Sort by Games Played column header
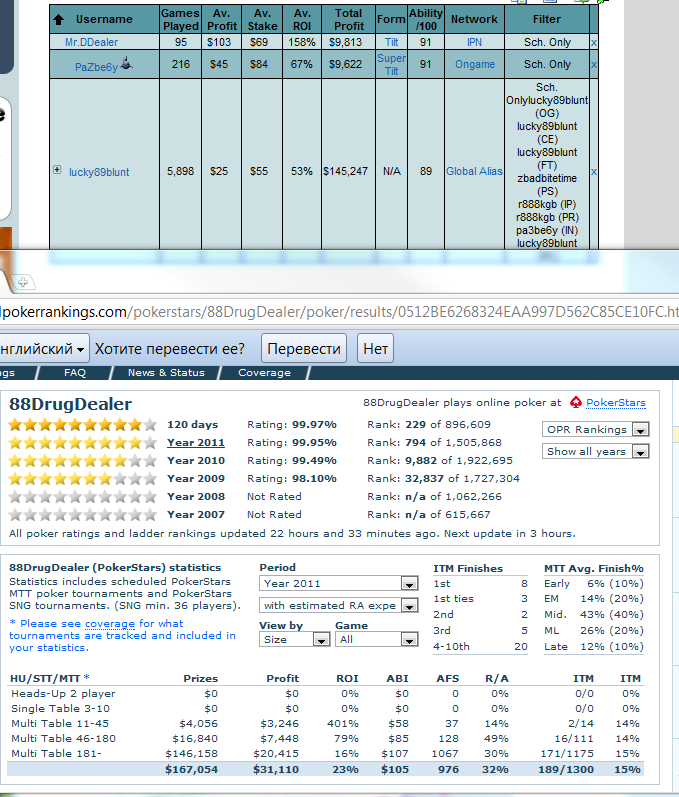This screenshot has width=679, height=797. click(180, 19)
